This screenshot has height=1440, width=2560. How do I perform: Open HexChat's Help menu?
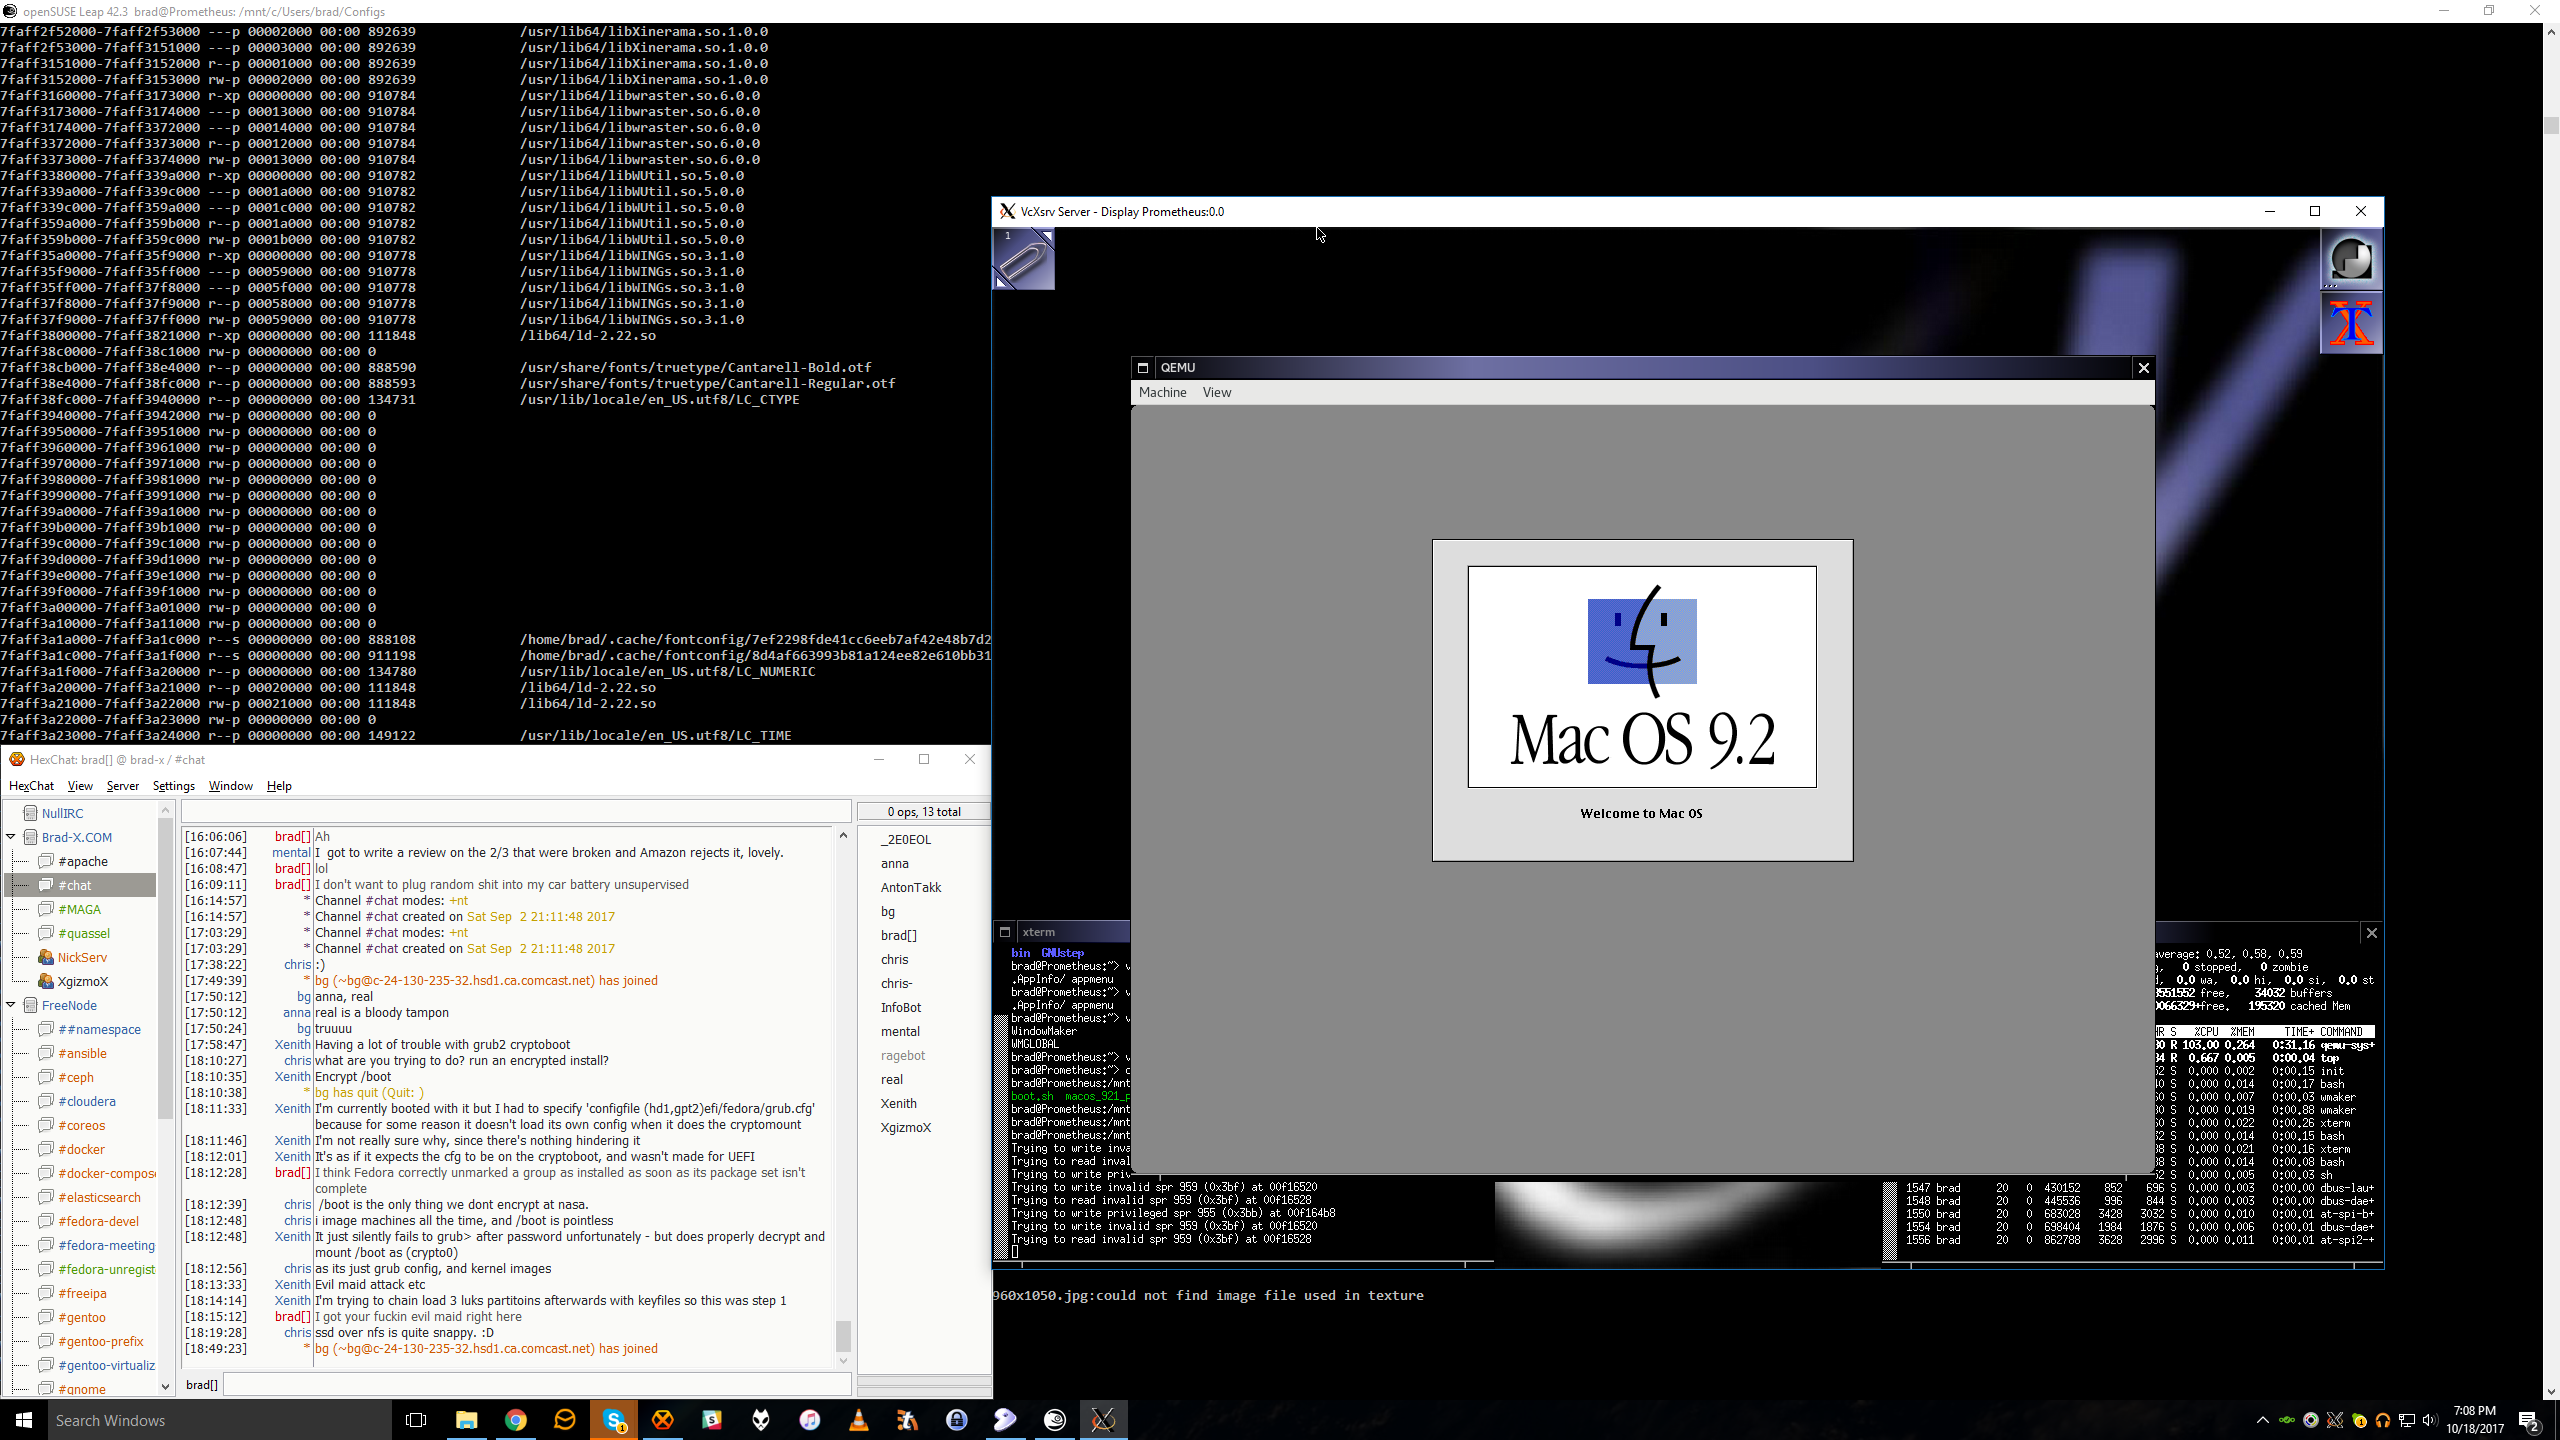click(x=279, y=786)
